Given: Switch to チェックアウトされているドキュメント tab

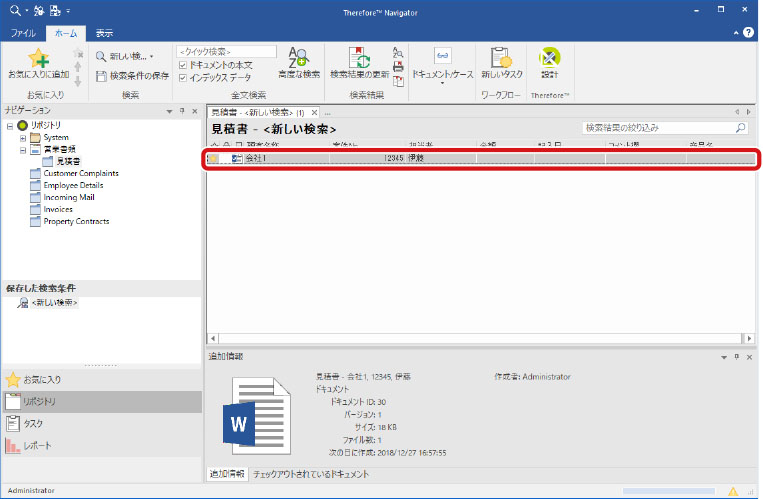Looking at the screenshot, I should pyautogui.click(x=311, y=473).
